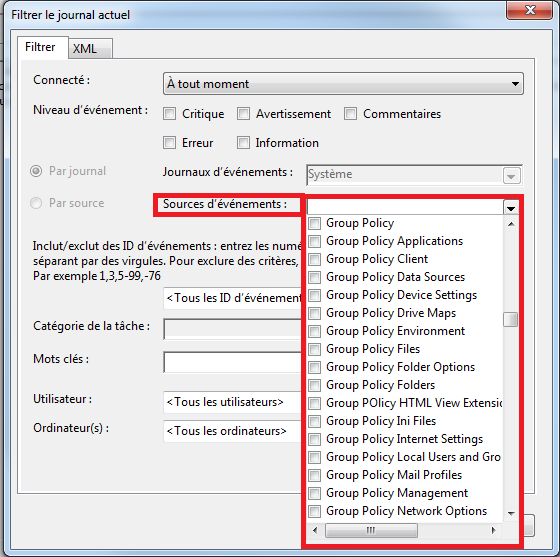Choose the Par source radio button
Image resolution: width=560 pixels, height=557 pixels.
point(36,203)
